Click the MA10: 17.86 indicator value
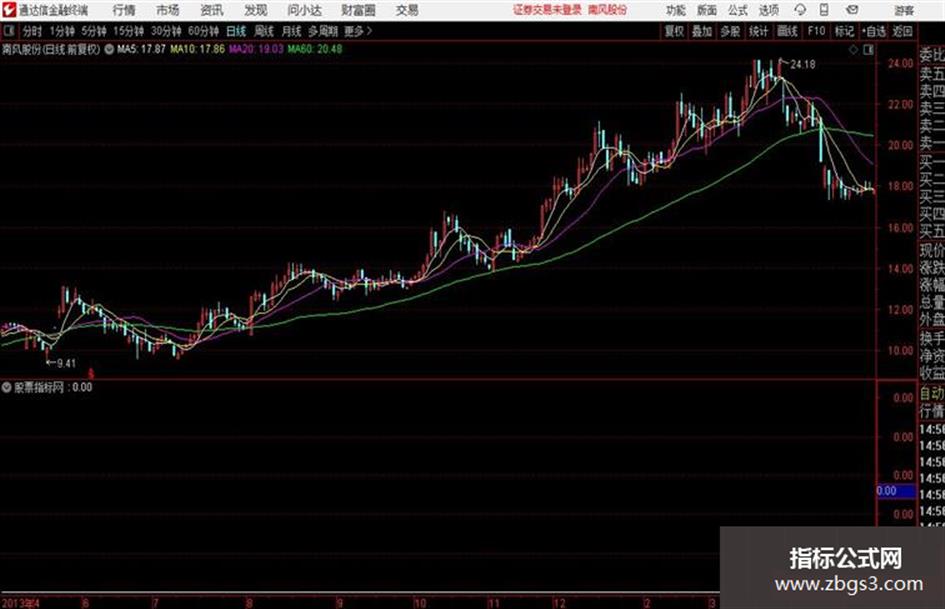The image size is (945, 609). (x=197, y=49)
